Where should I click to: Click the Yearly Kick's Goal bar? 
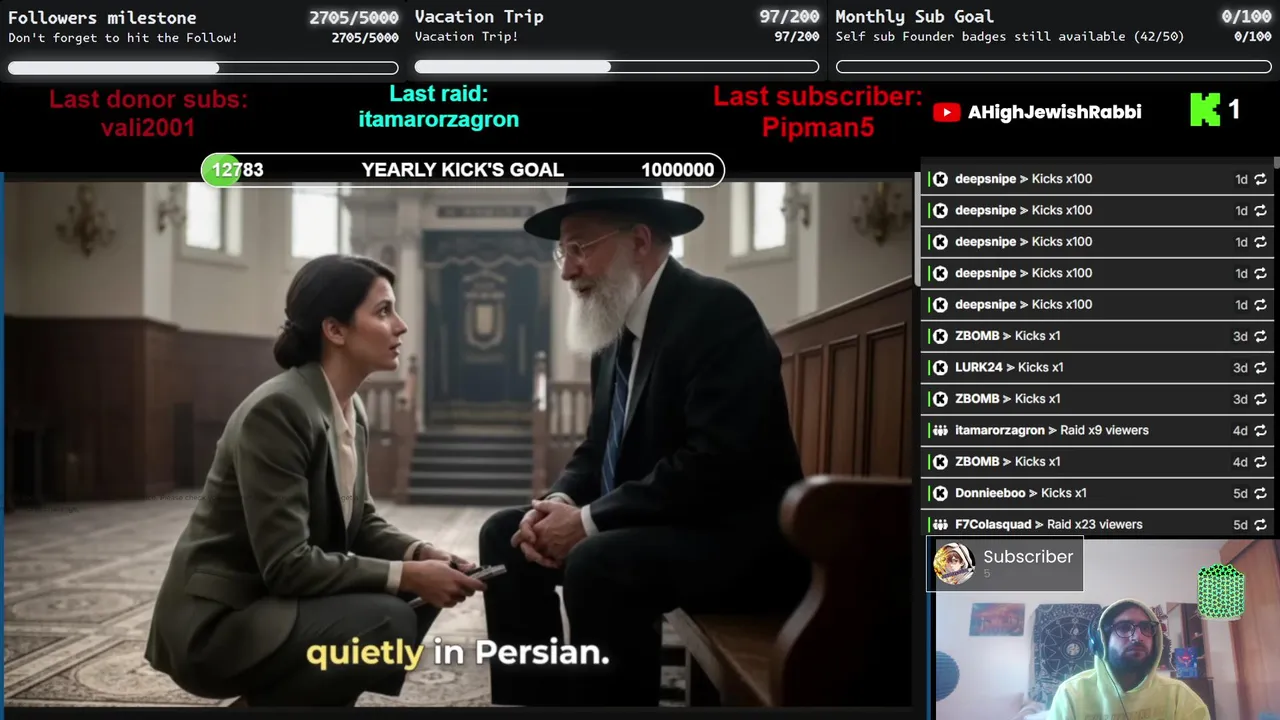462,170
